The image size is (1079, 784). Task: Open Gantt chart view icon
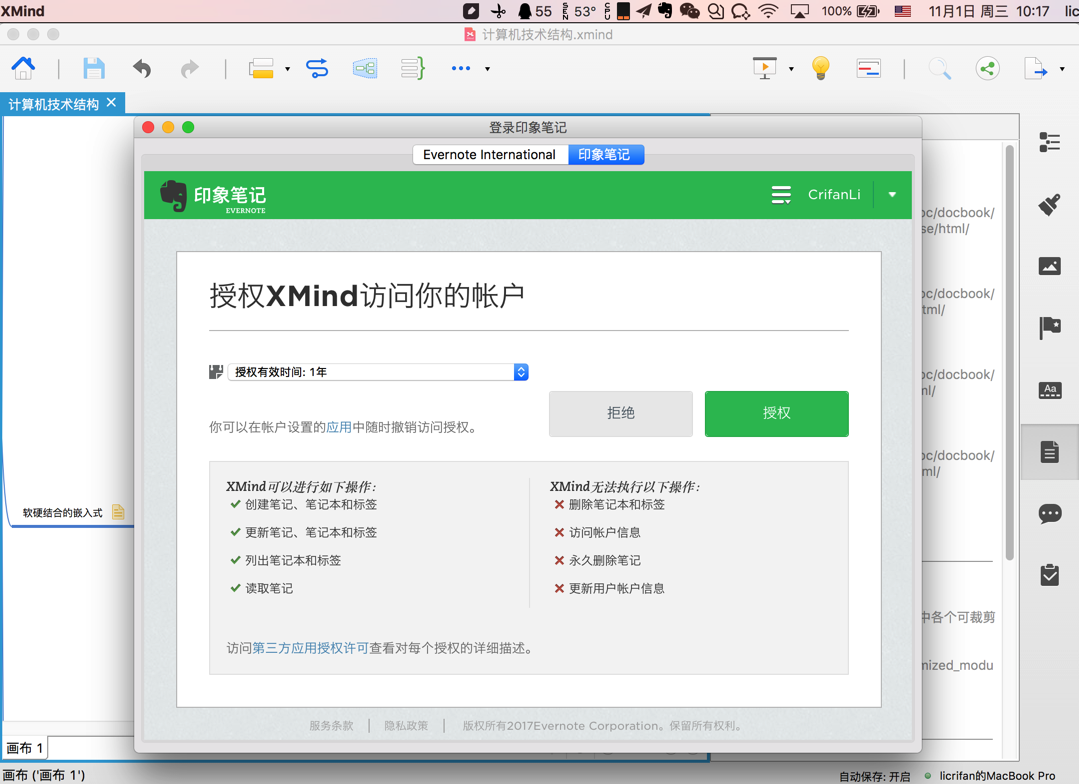click(x=868, y=68)
